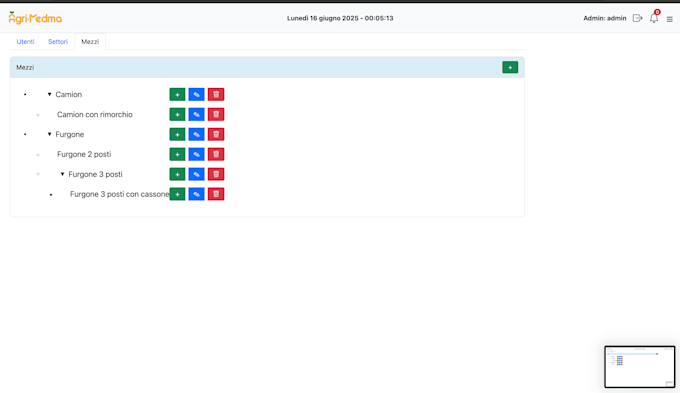Add child under Furgone 3 posti con cassone
Image resolution: width=680 pixels, height=393 pixels.
(x=177, y=194)
